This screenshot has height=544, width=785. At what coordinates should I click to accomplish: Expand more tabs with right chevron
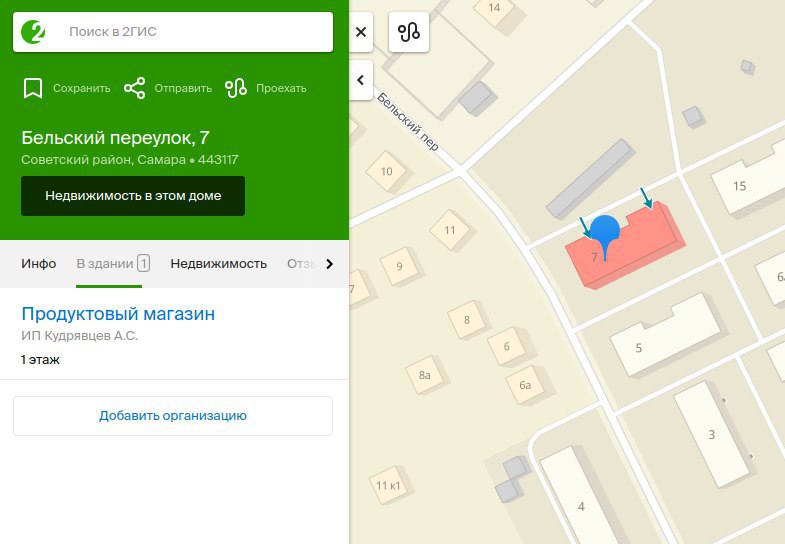pyautogui.click(x=329, y=264)
